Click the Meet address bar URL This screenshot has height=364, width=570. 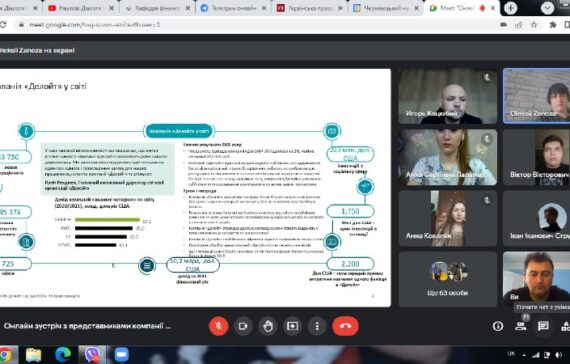(x=95, y=25)
